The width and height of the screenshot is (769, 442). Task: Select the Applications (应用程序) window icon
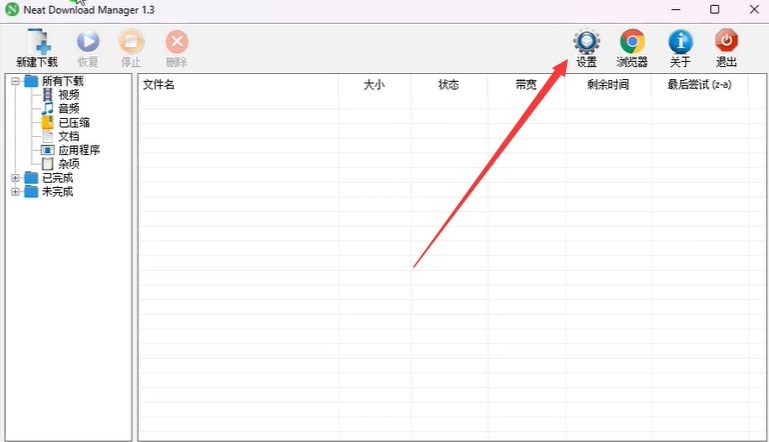pos(47,150)
